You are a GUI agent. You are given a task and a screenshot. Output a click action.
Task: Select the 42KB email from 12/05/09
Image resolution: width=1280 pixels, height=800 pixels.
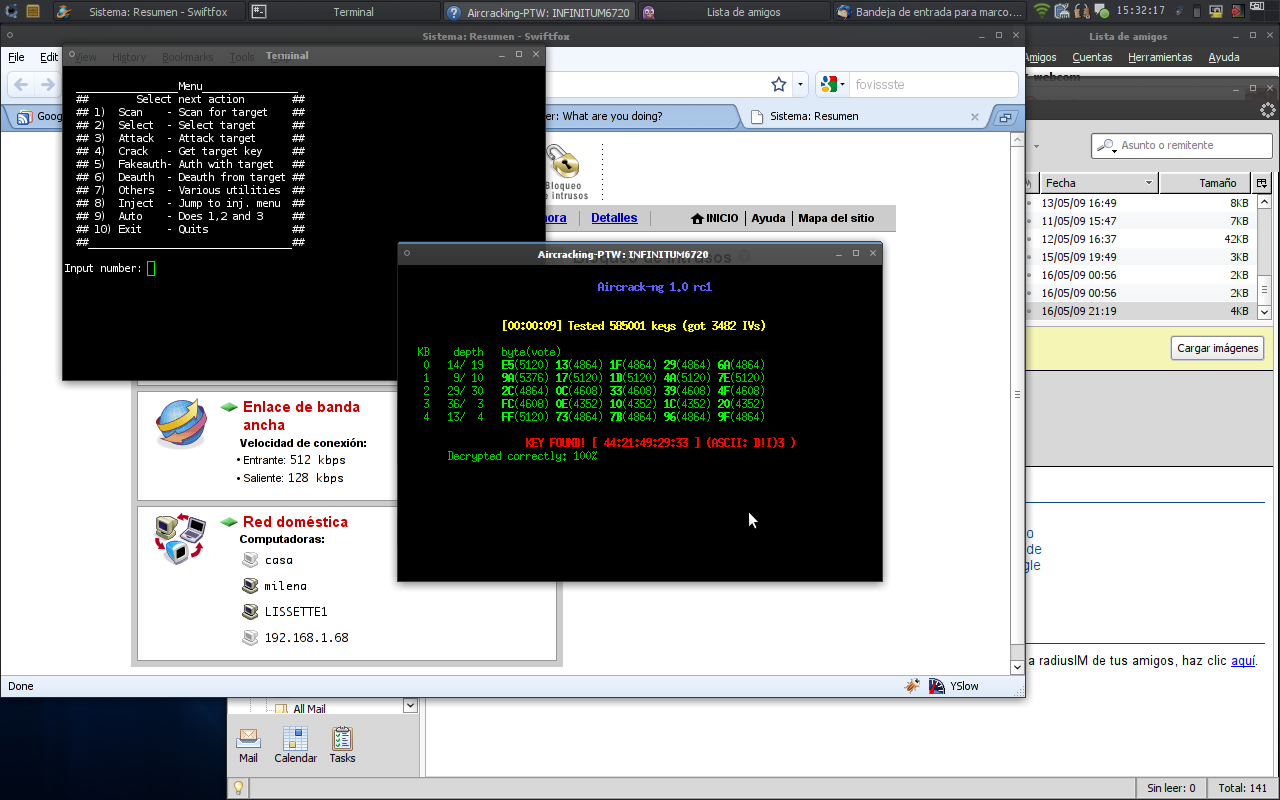[1140, 239]
